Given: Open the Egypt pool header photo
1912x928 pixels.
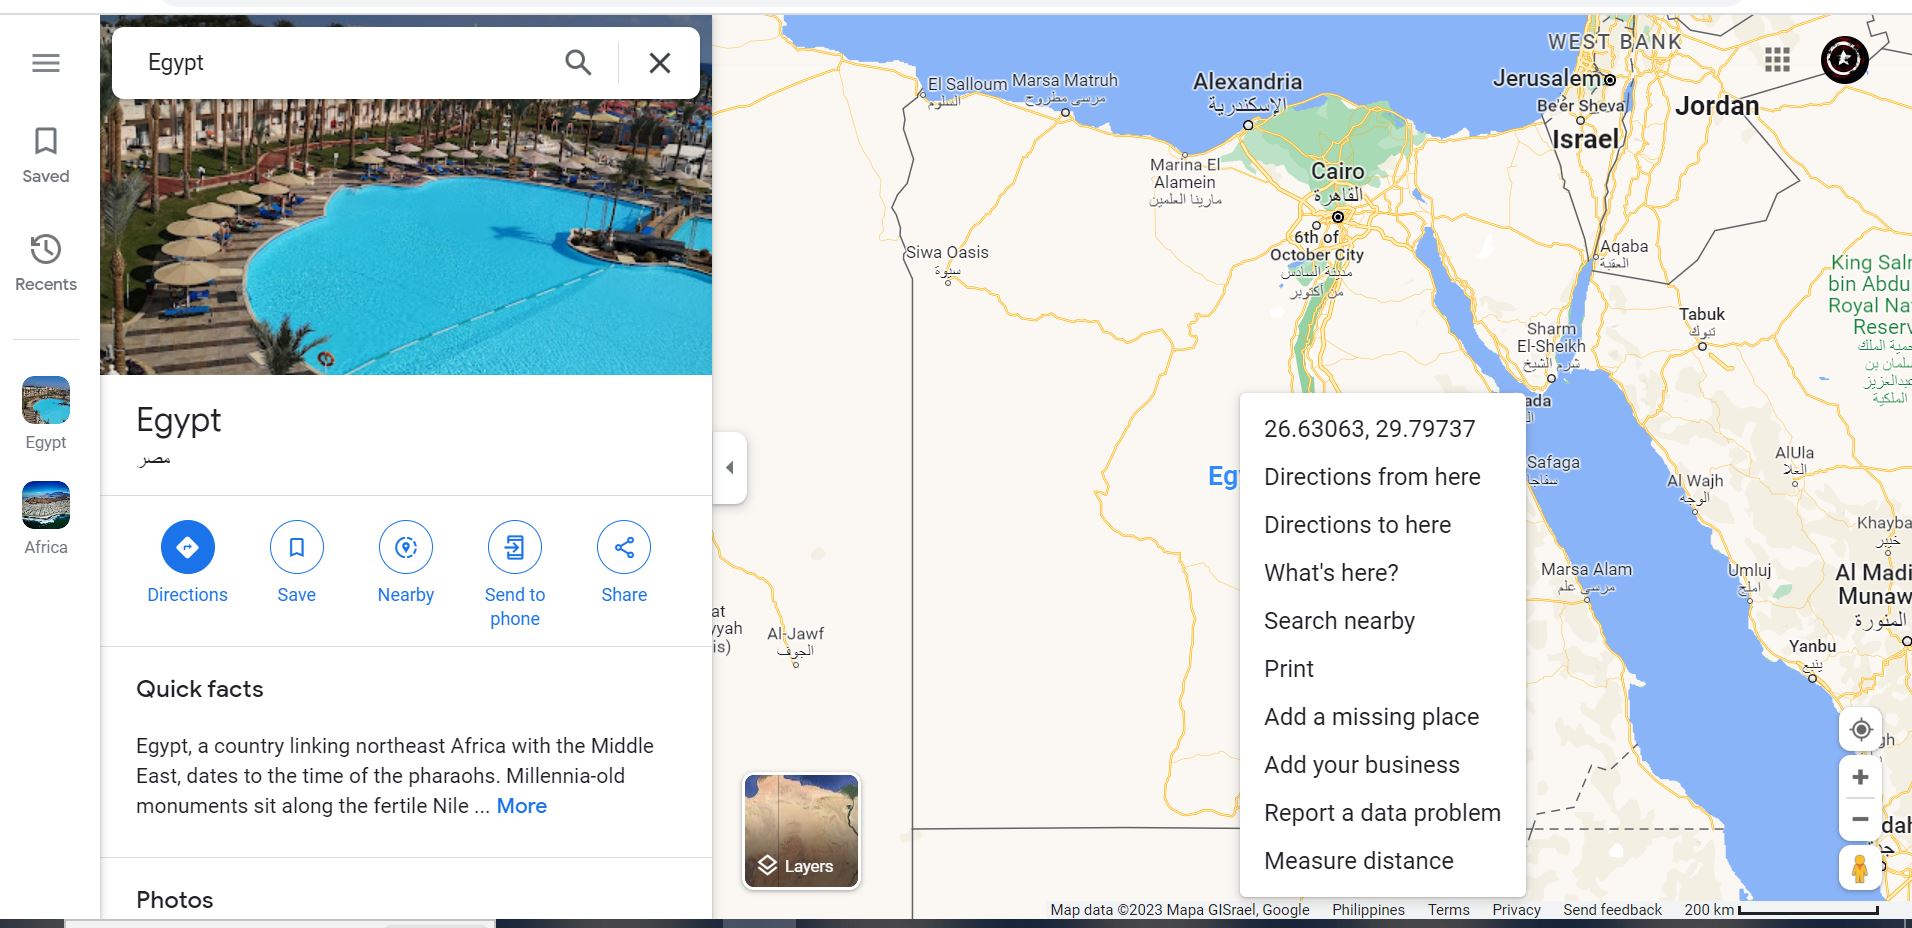Looking at the screenshot, I should click(x=406, y=237).
